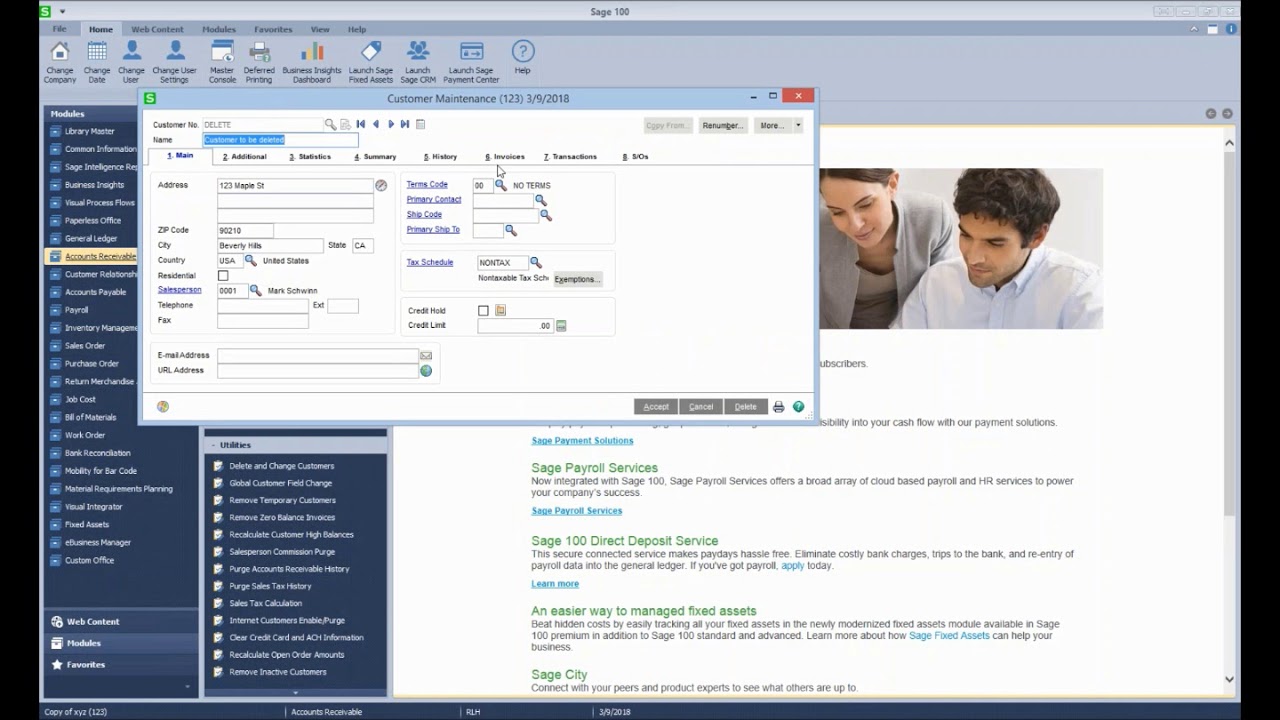This screenshot has height=720, width=1280.
Task: Open the Terms Code lookup
Action: point(501,185)
